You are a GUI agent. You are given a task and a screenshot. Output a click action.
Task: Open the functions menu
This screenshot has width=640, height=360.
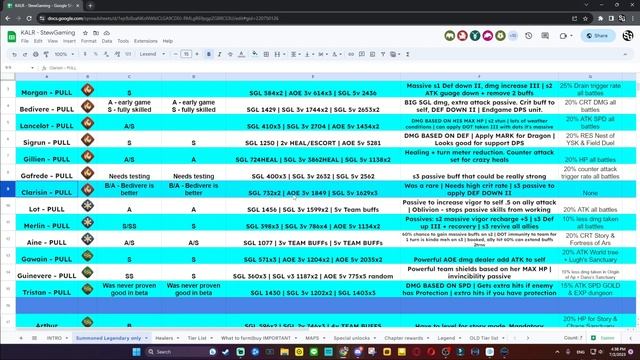coord(407,54)
